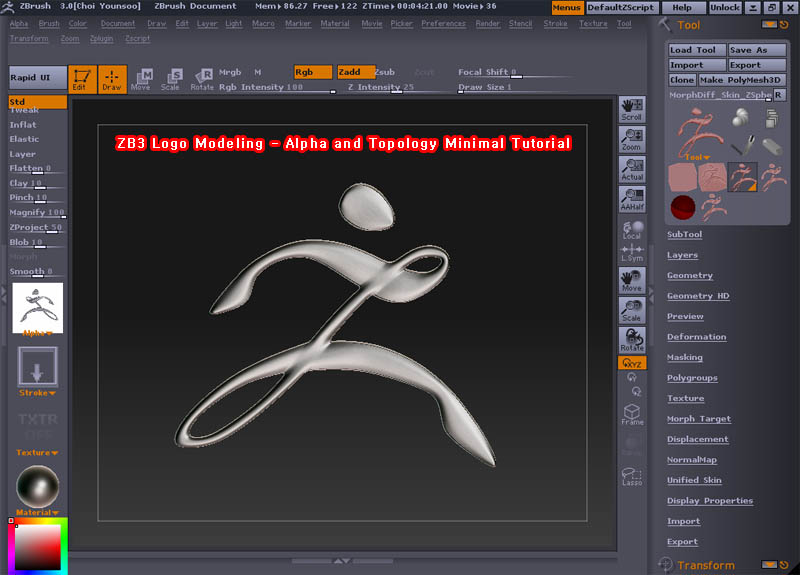
Task: Click the Scroll canvas icon
Action: pyautogui.click(x=631, y=110)
